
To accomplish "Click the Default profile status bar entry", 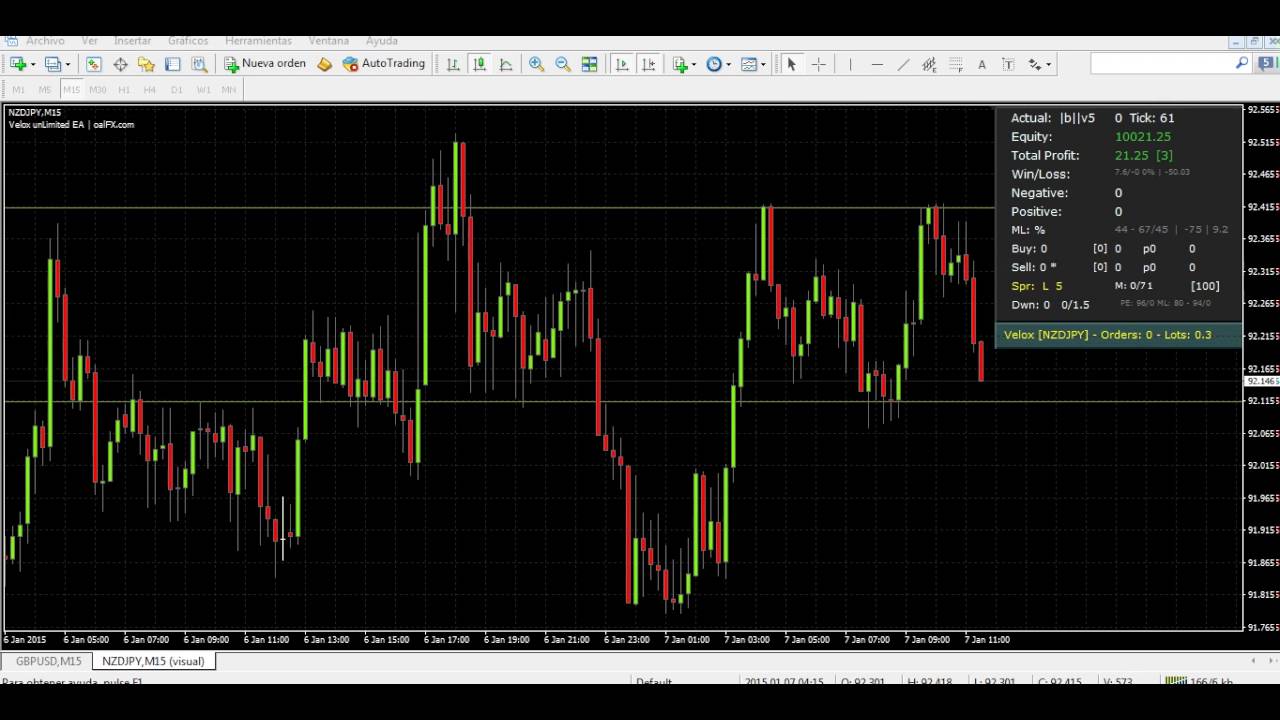I will [x=654, y=682].
